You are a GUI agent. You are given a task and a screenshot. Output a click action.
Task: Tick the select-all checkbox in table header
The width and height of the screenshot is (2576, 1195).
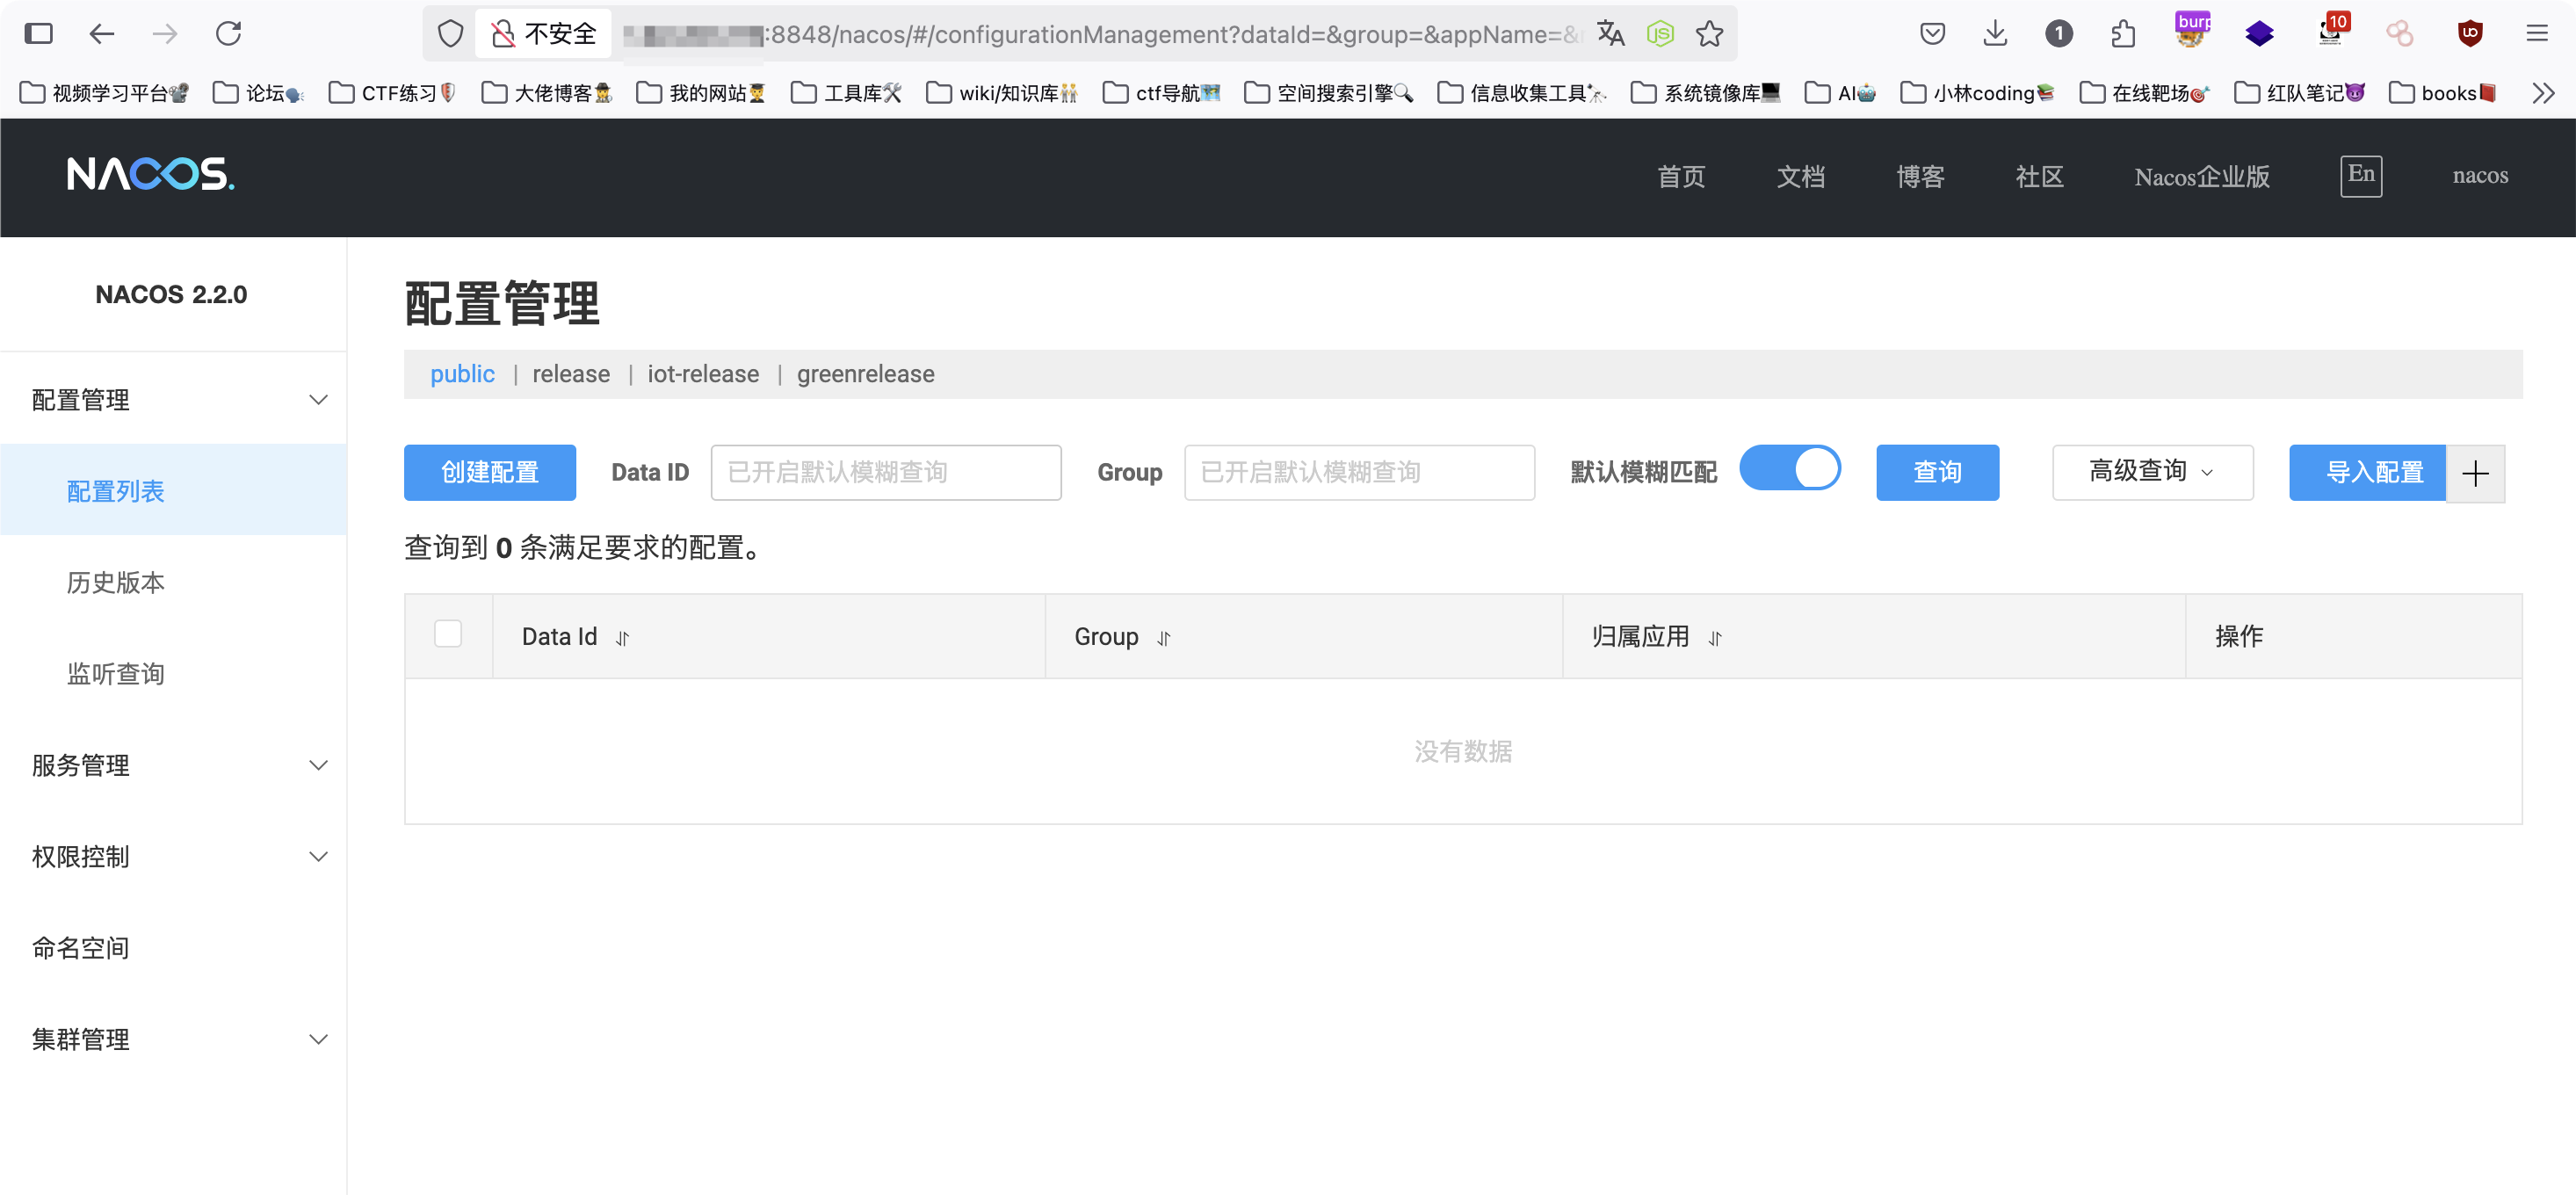click(448, 634)
